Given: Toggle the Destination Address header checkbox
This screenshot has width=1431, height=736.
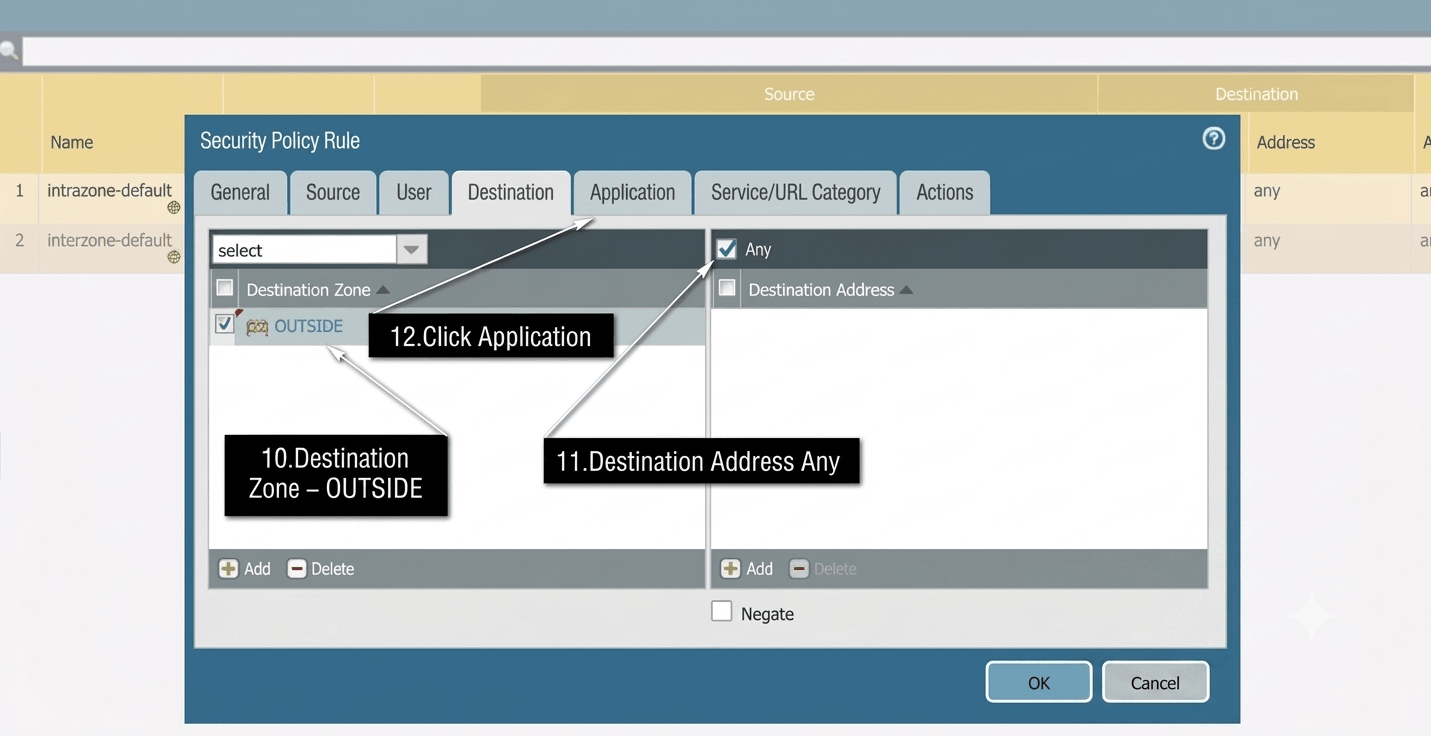Looking at the screenshot, I should tap(727, 288).
